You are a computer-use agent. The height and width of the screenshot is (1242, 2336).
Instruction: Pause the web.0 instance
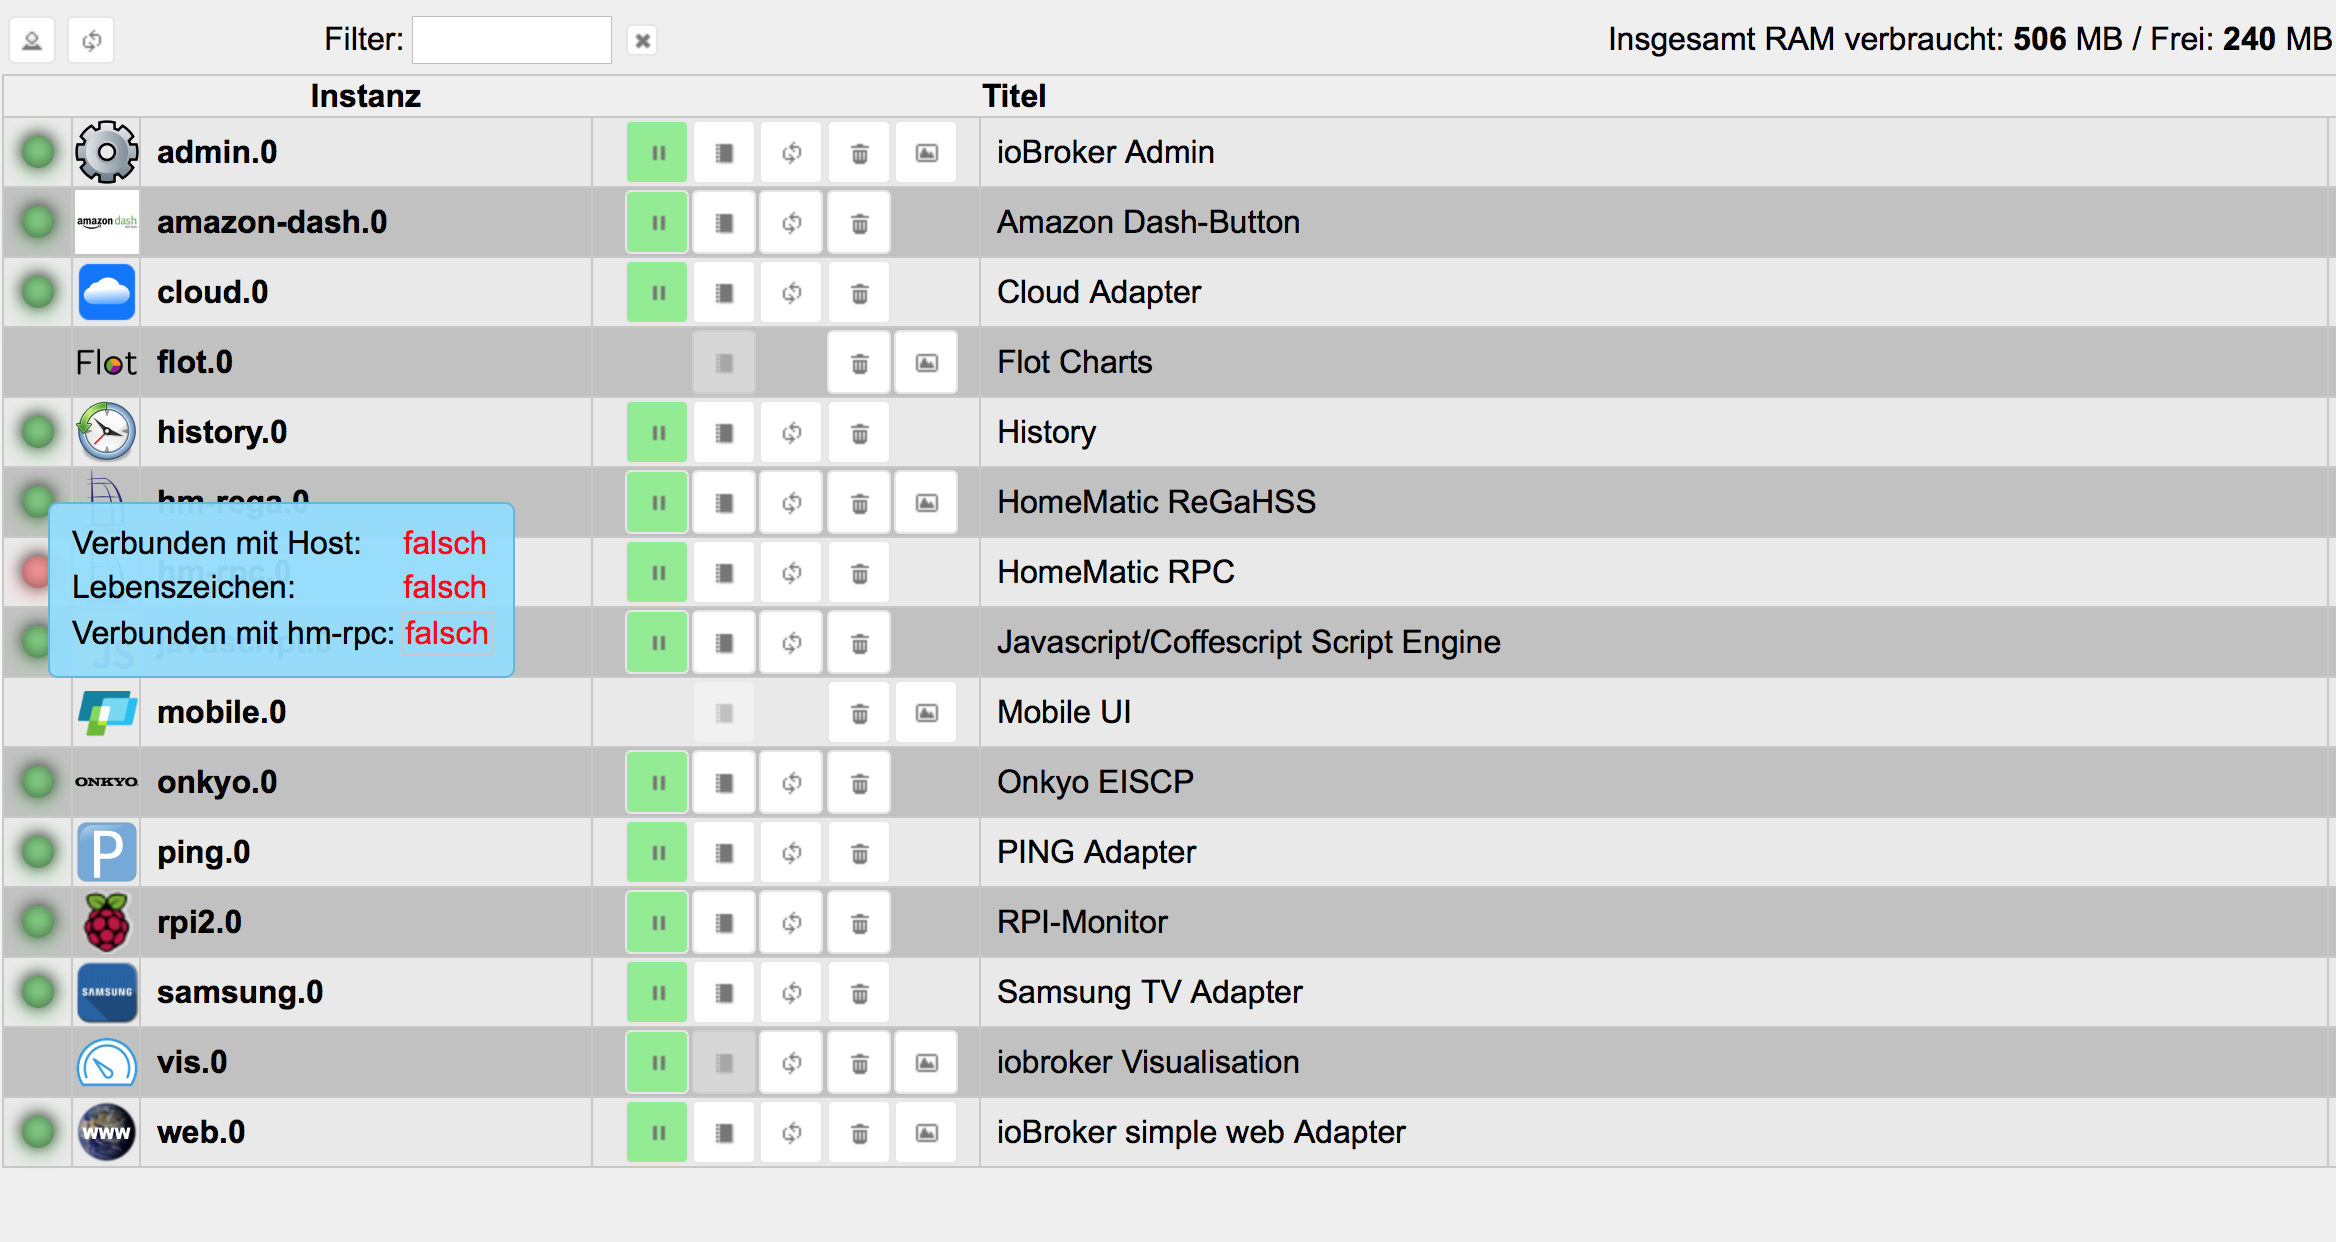click(657, 1133)
